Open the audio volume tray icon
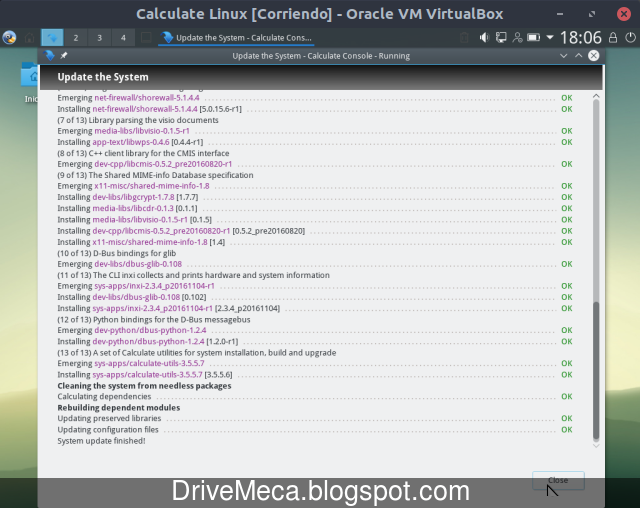The height and width of the screenshot is (508, 640). tap(484, 38)
